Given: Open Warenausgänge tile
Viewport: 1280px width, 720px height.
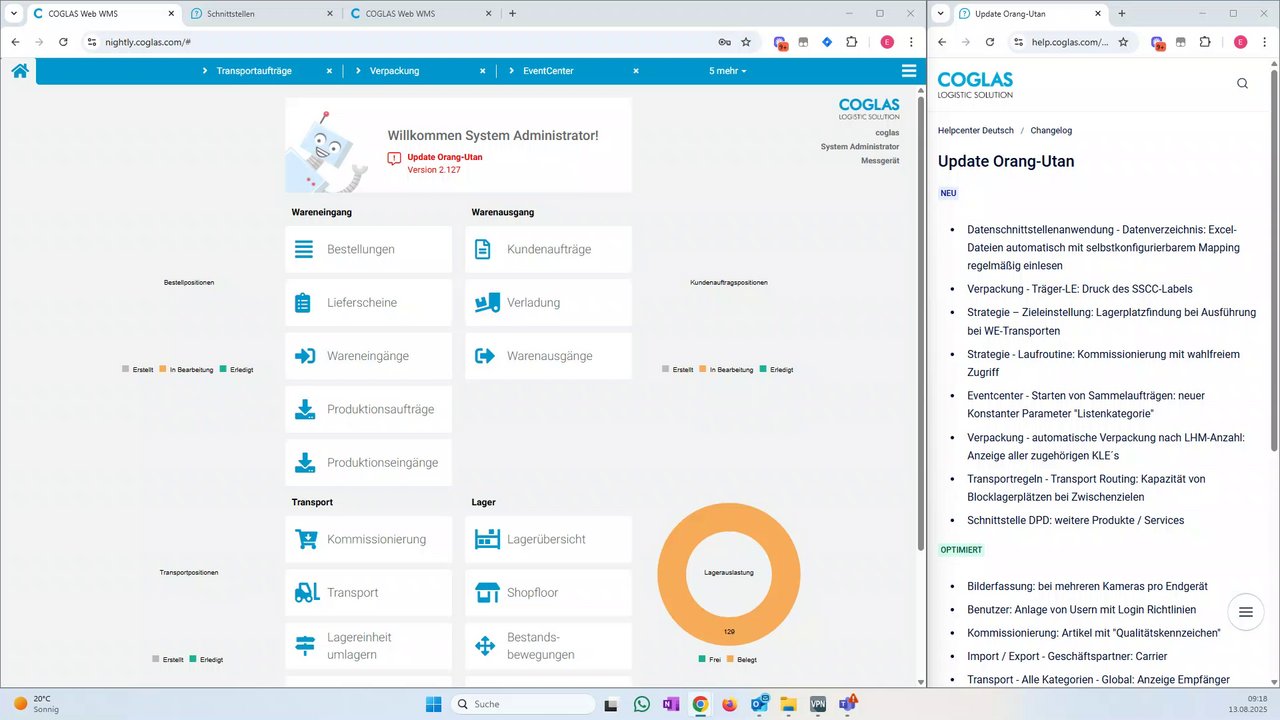Looking at the screenshot, I should (x=548, y=356).
